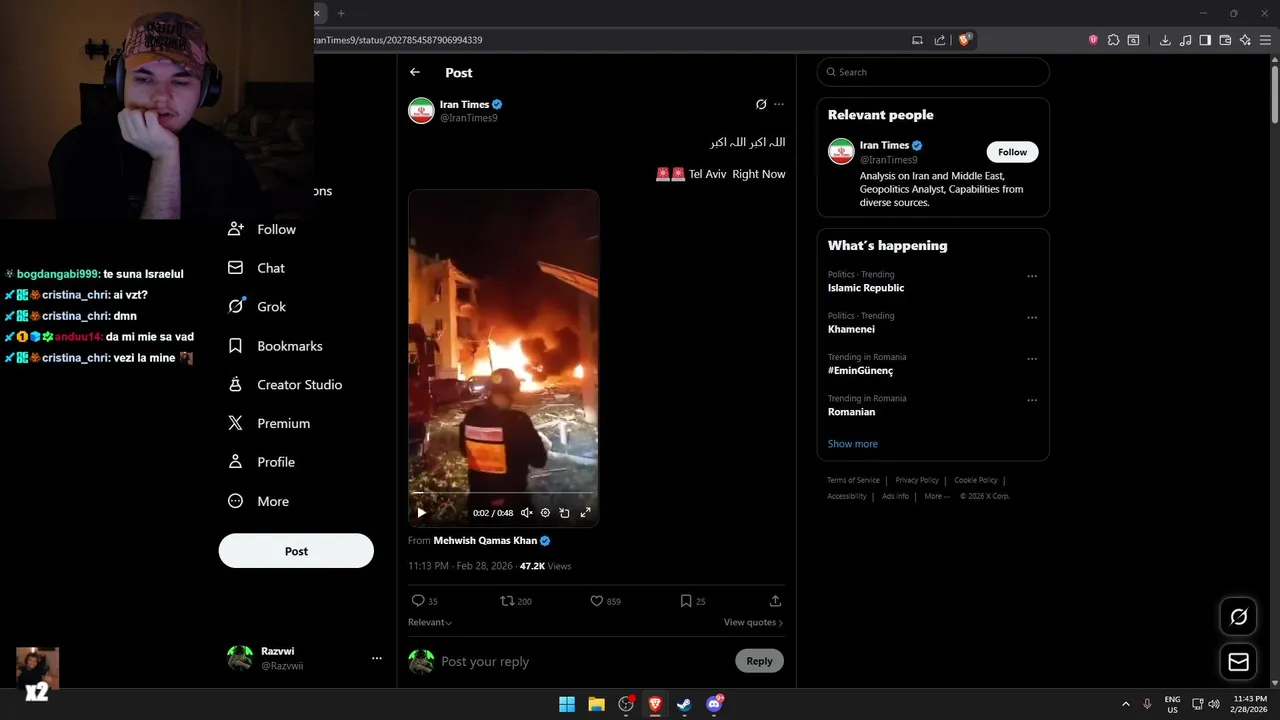Expand the More sidebar menu
The height and width of the screenshot is (720, 1280).
259,501
